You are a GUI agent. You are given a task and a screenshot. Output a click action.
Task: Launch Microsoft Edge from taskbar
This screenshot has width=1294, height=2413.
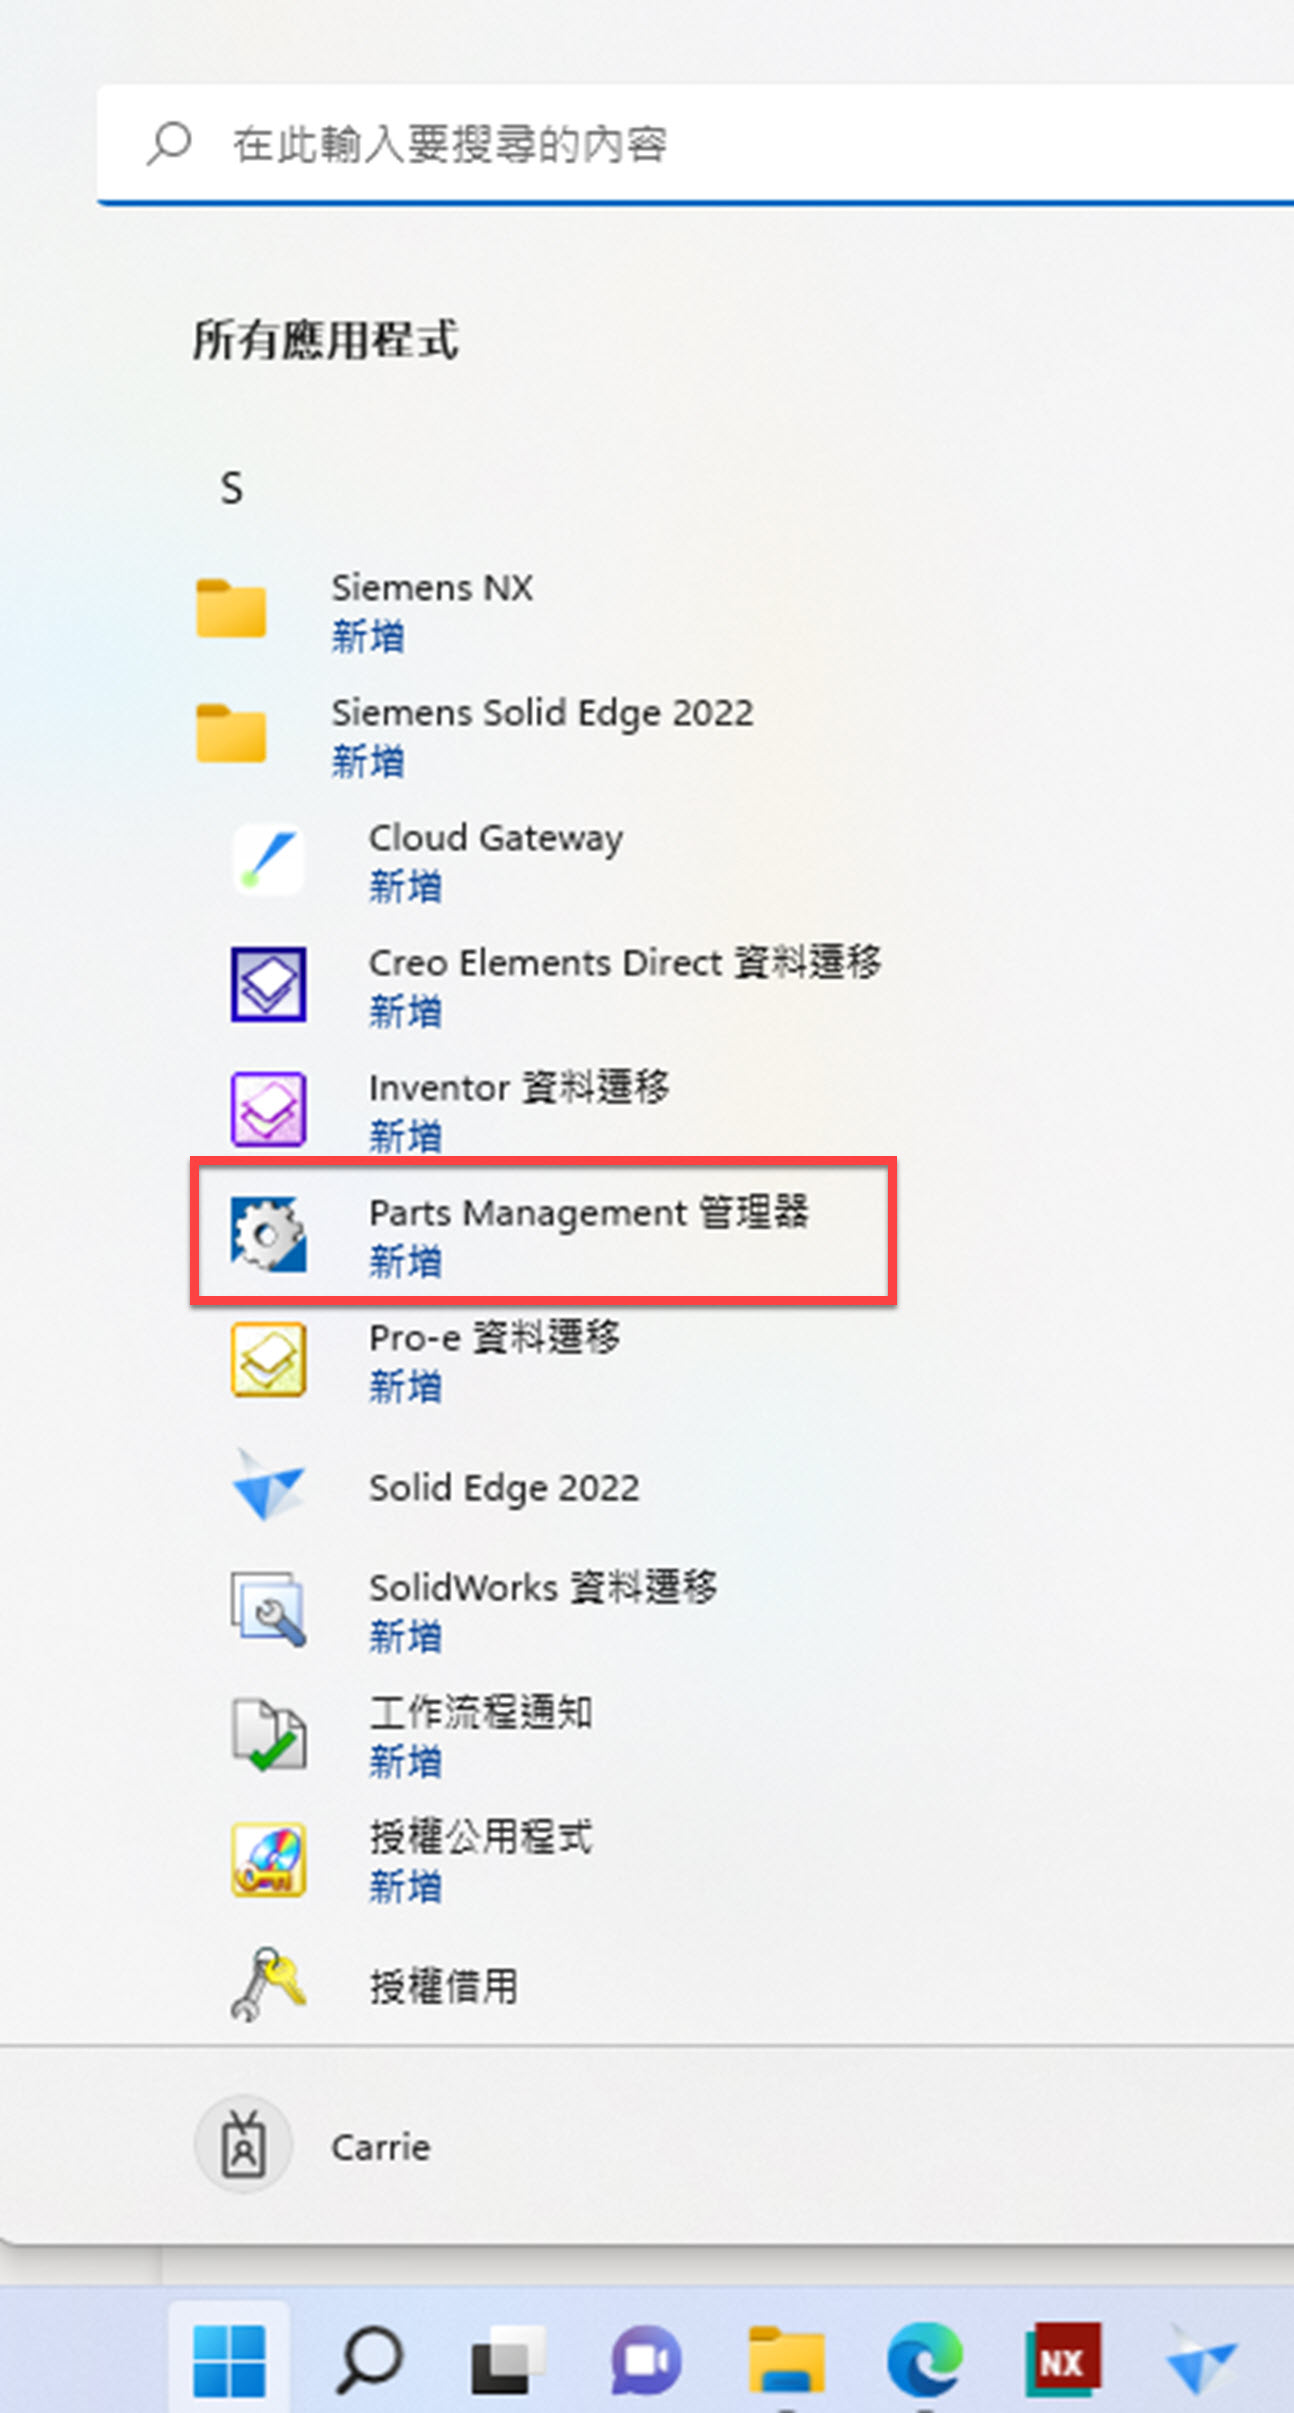tap(925, 2360)
